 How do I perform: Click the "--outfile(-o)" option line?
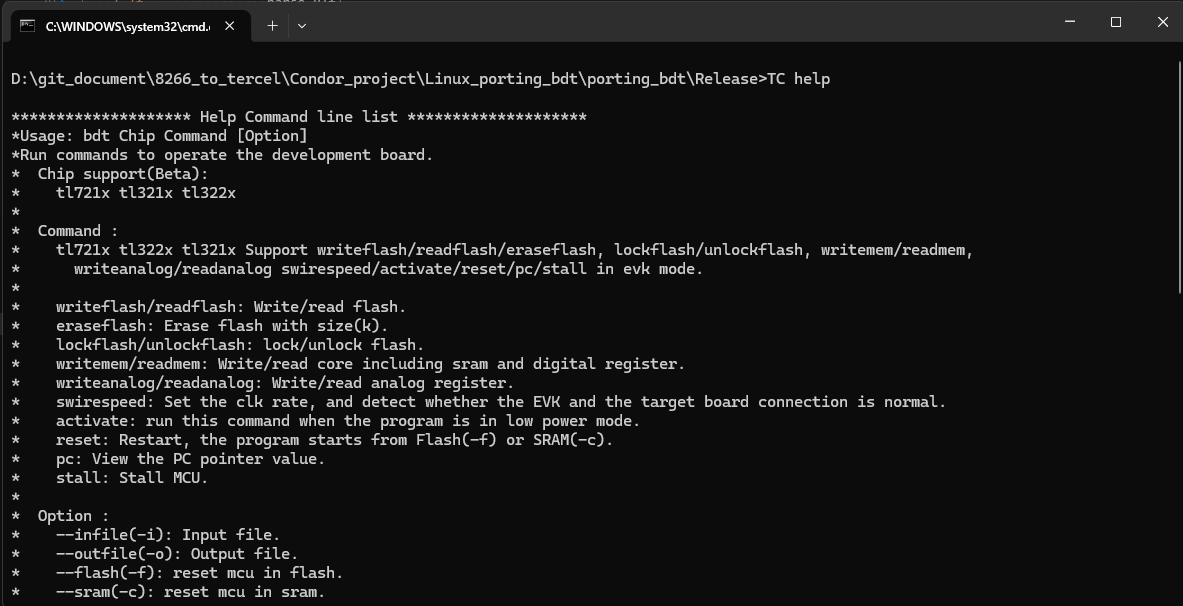pyautogui.click(x=177, y=554)
